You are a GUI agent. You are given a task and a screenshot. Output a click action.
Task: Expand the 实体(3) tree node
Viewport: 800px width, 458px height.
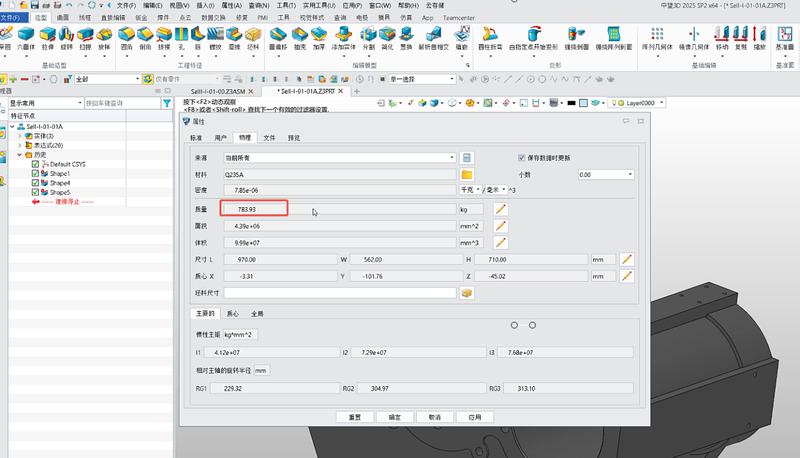pos(20,135)
